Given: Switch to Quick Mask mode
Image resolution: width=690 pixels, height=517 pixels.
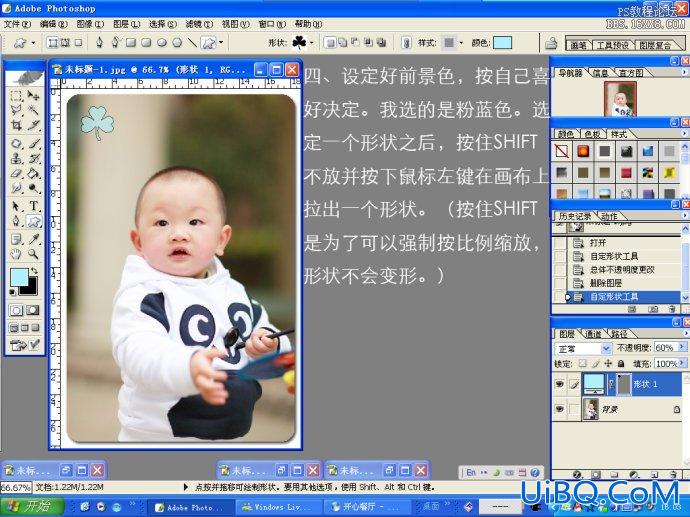Looking at the screenshot, I should (x=32, y=310).
